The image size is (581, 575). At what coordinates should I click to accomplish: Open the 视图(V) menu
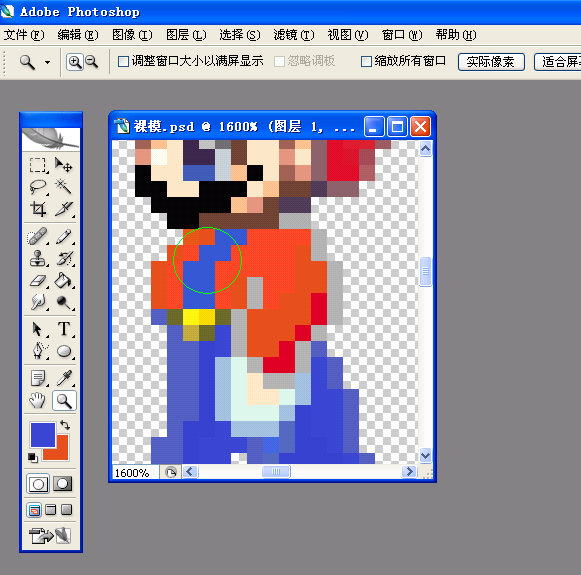point(348,35)
